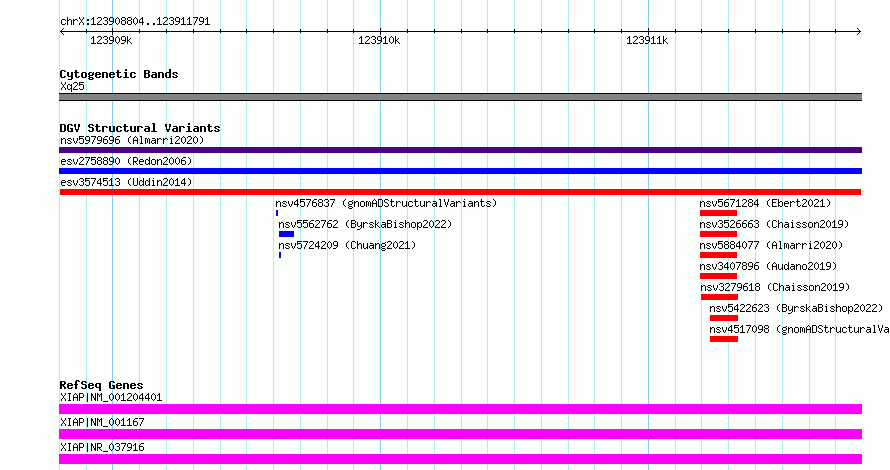Click the right arrow end of the ruler
Image resolution: width=890 pixels, height=470 pixels.
tap(859, 31)
